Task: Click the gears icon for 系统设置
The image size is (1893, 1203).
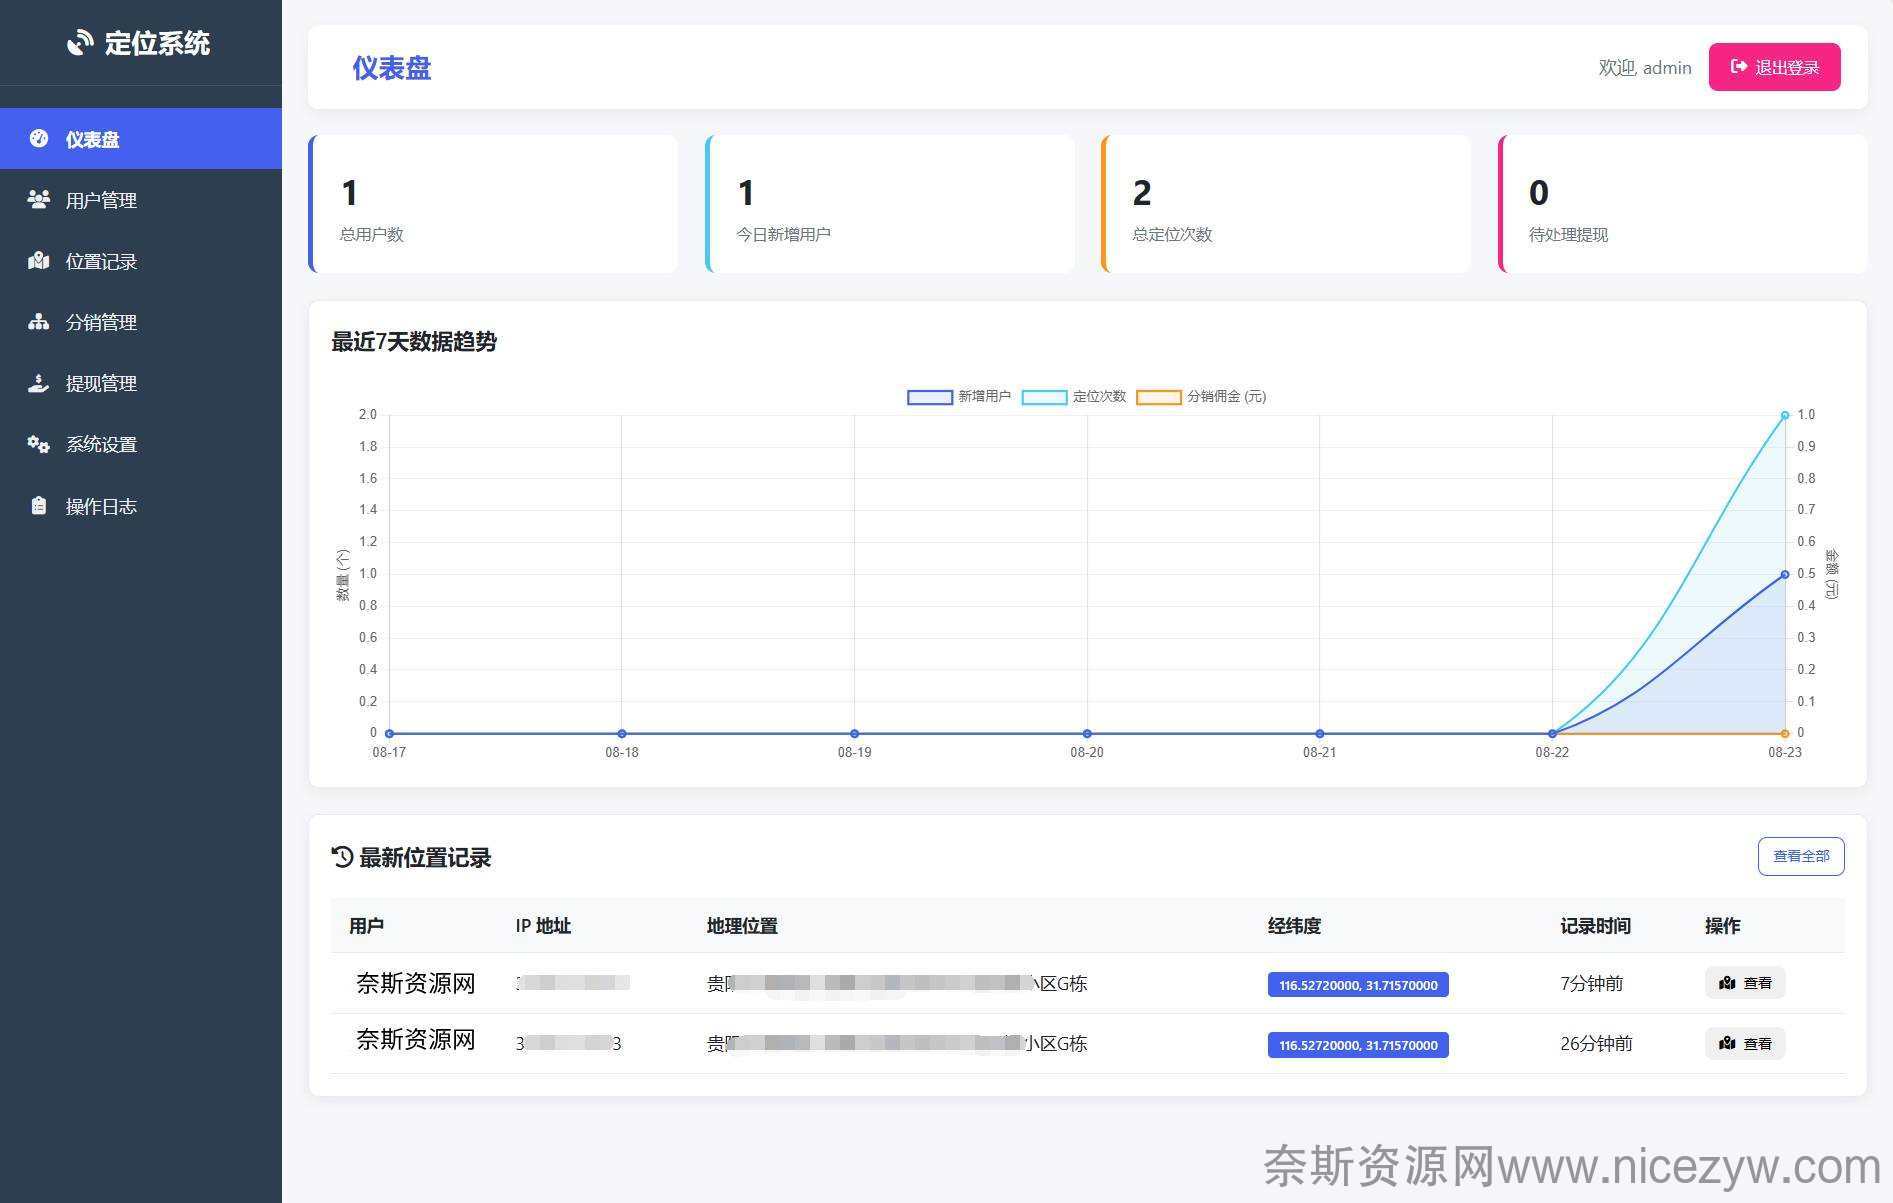Action: 39,444
